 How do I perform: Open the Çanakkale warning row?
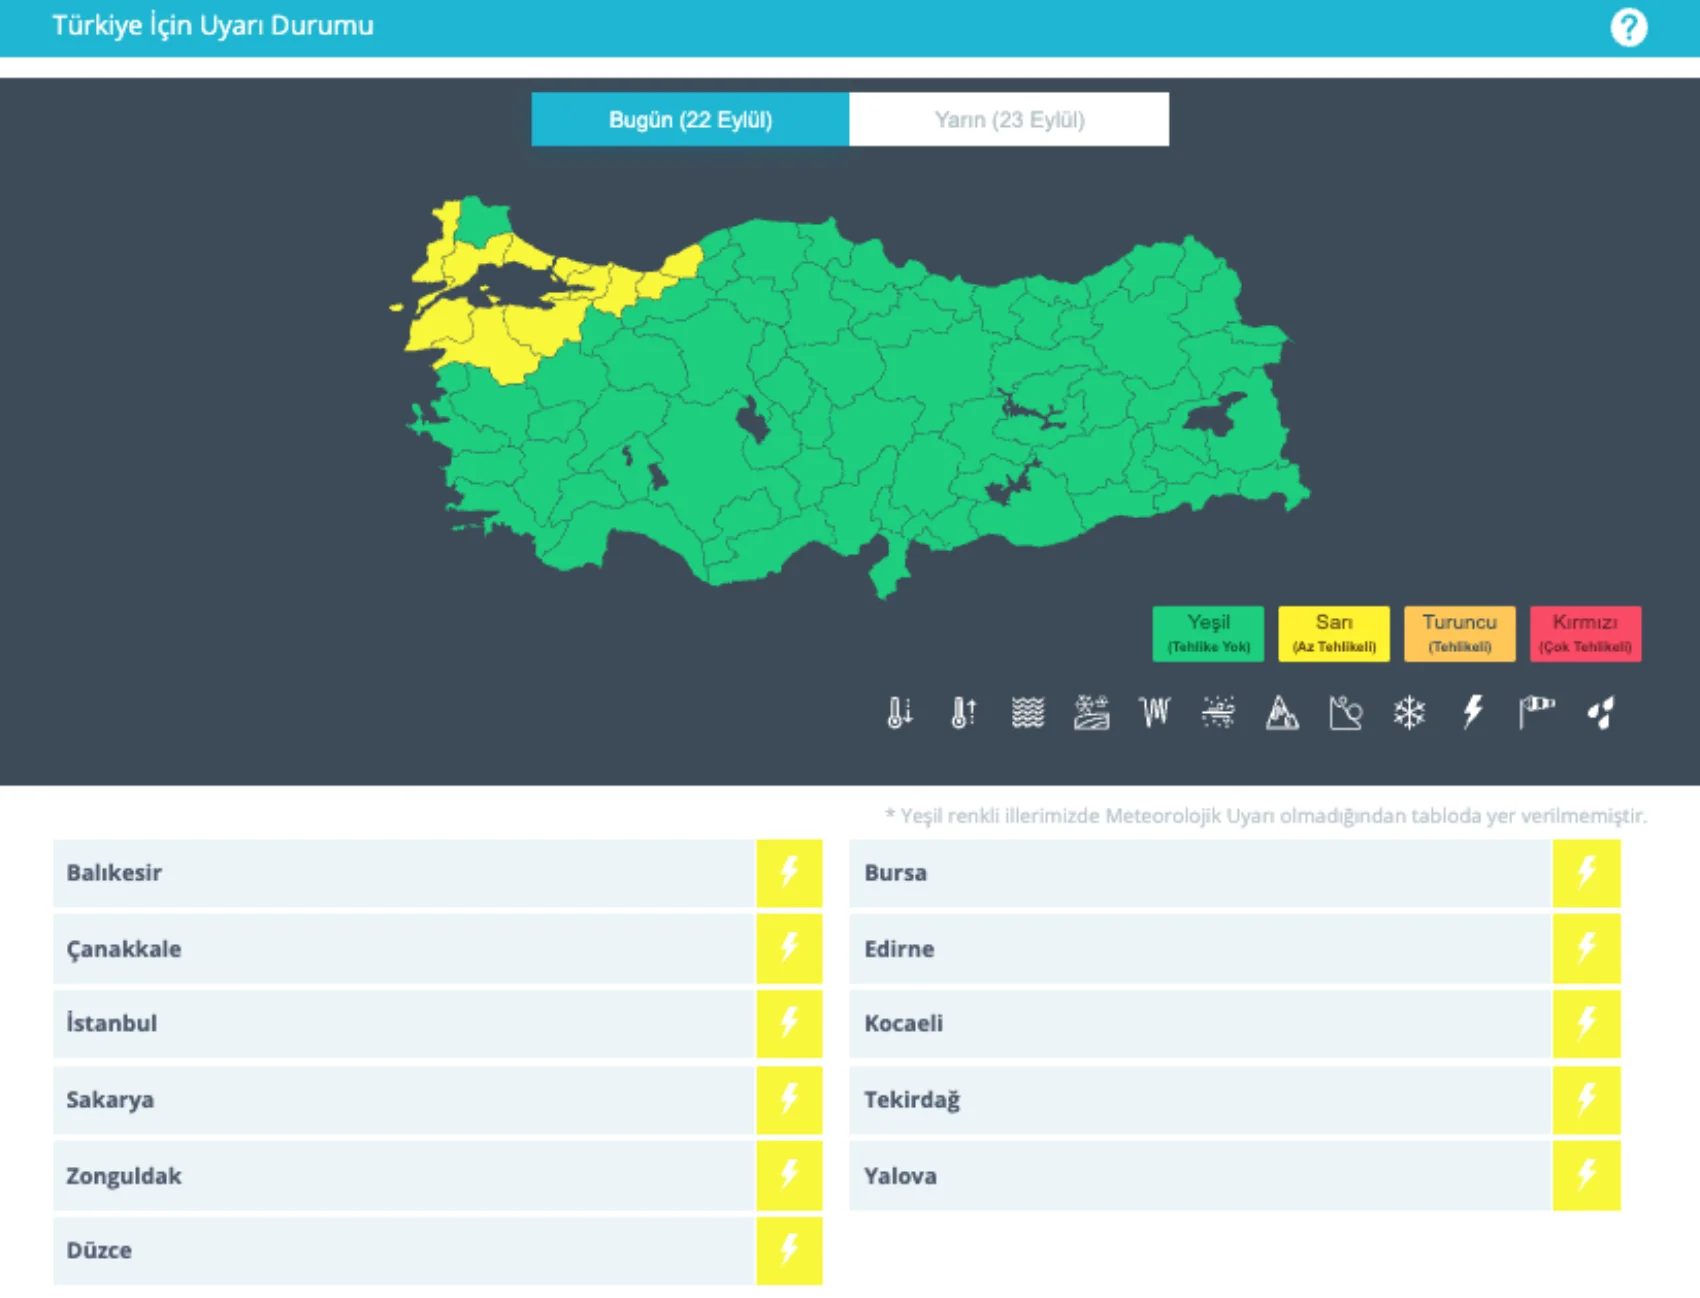(x=437, y=948)
